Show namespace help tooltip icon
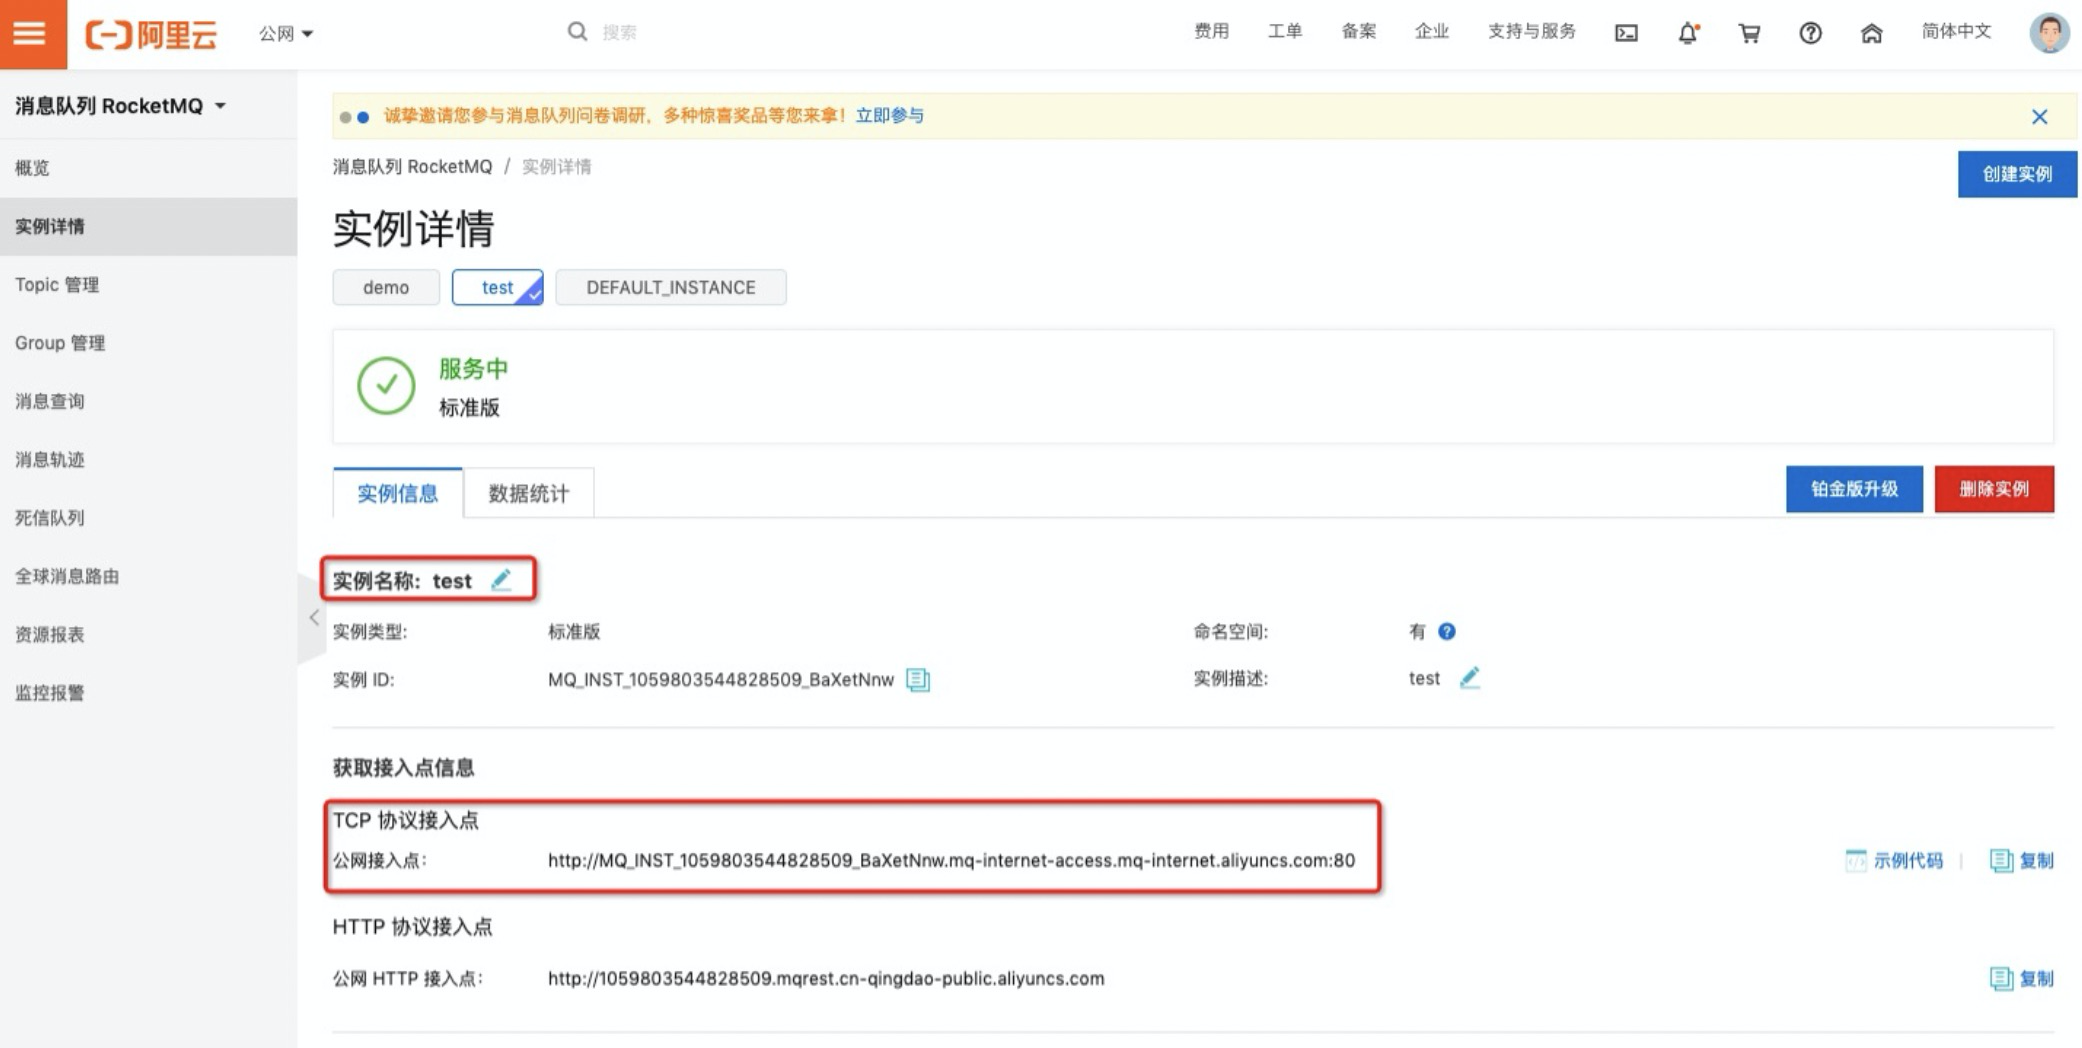 (x=1446, y=632)
